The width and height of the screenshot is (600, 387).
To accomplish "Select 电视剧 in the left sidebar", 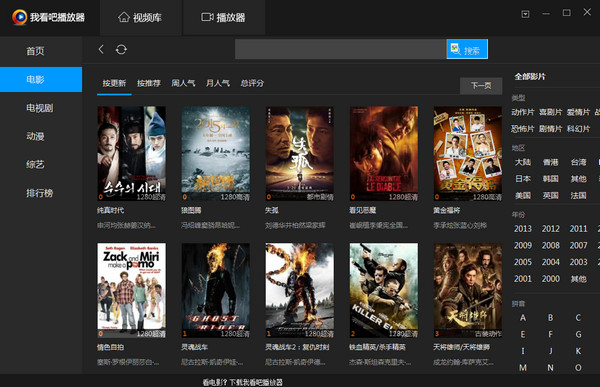I will (40, 108).
